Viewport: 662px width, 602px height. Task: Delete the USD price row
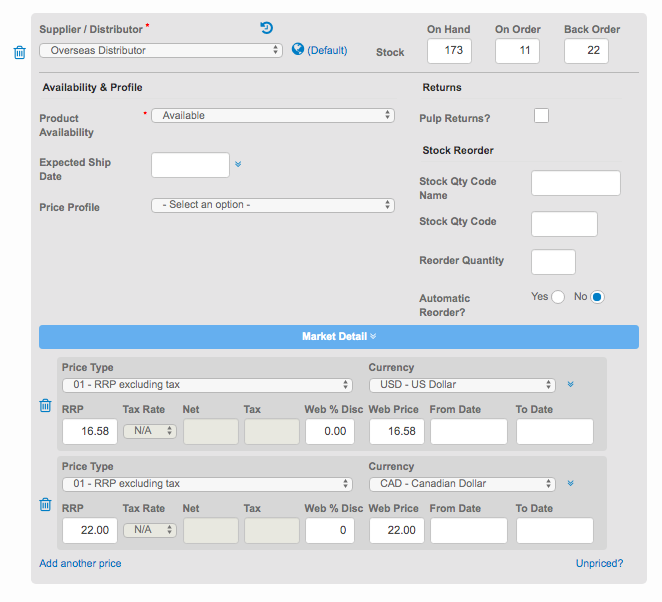[45, 405]
